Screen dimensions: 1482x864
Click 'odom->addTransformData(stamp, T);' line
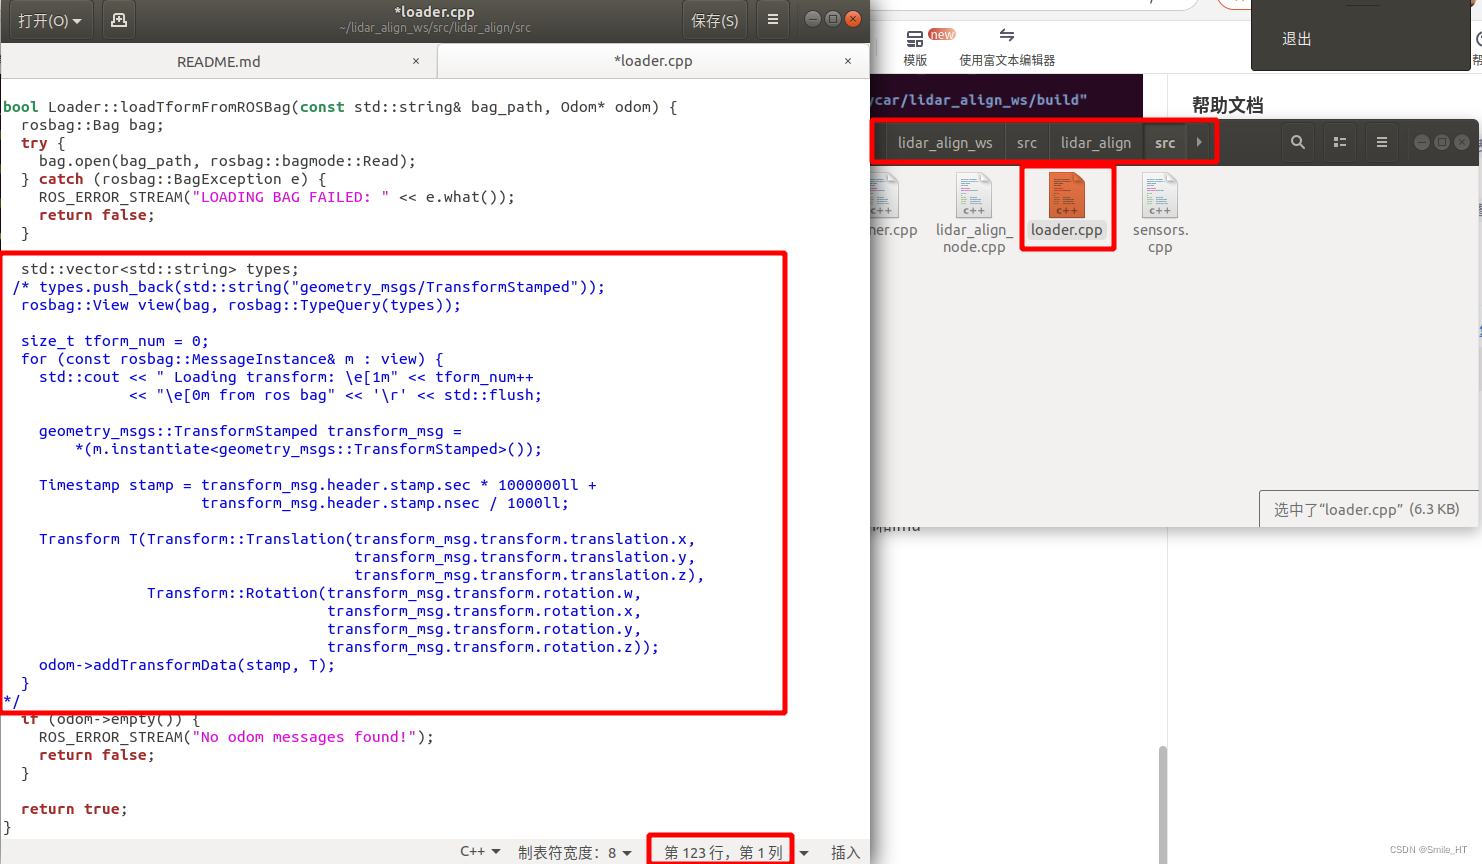click(x=187, y=665)
